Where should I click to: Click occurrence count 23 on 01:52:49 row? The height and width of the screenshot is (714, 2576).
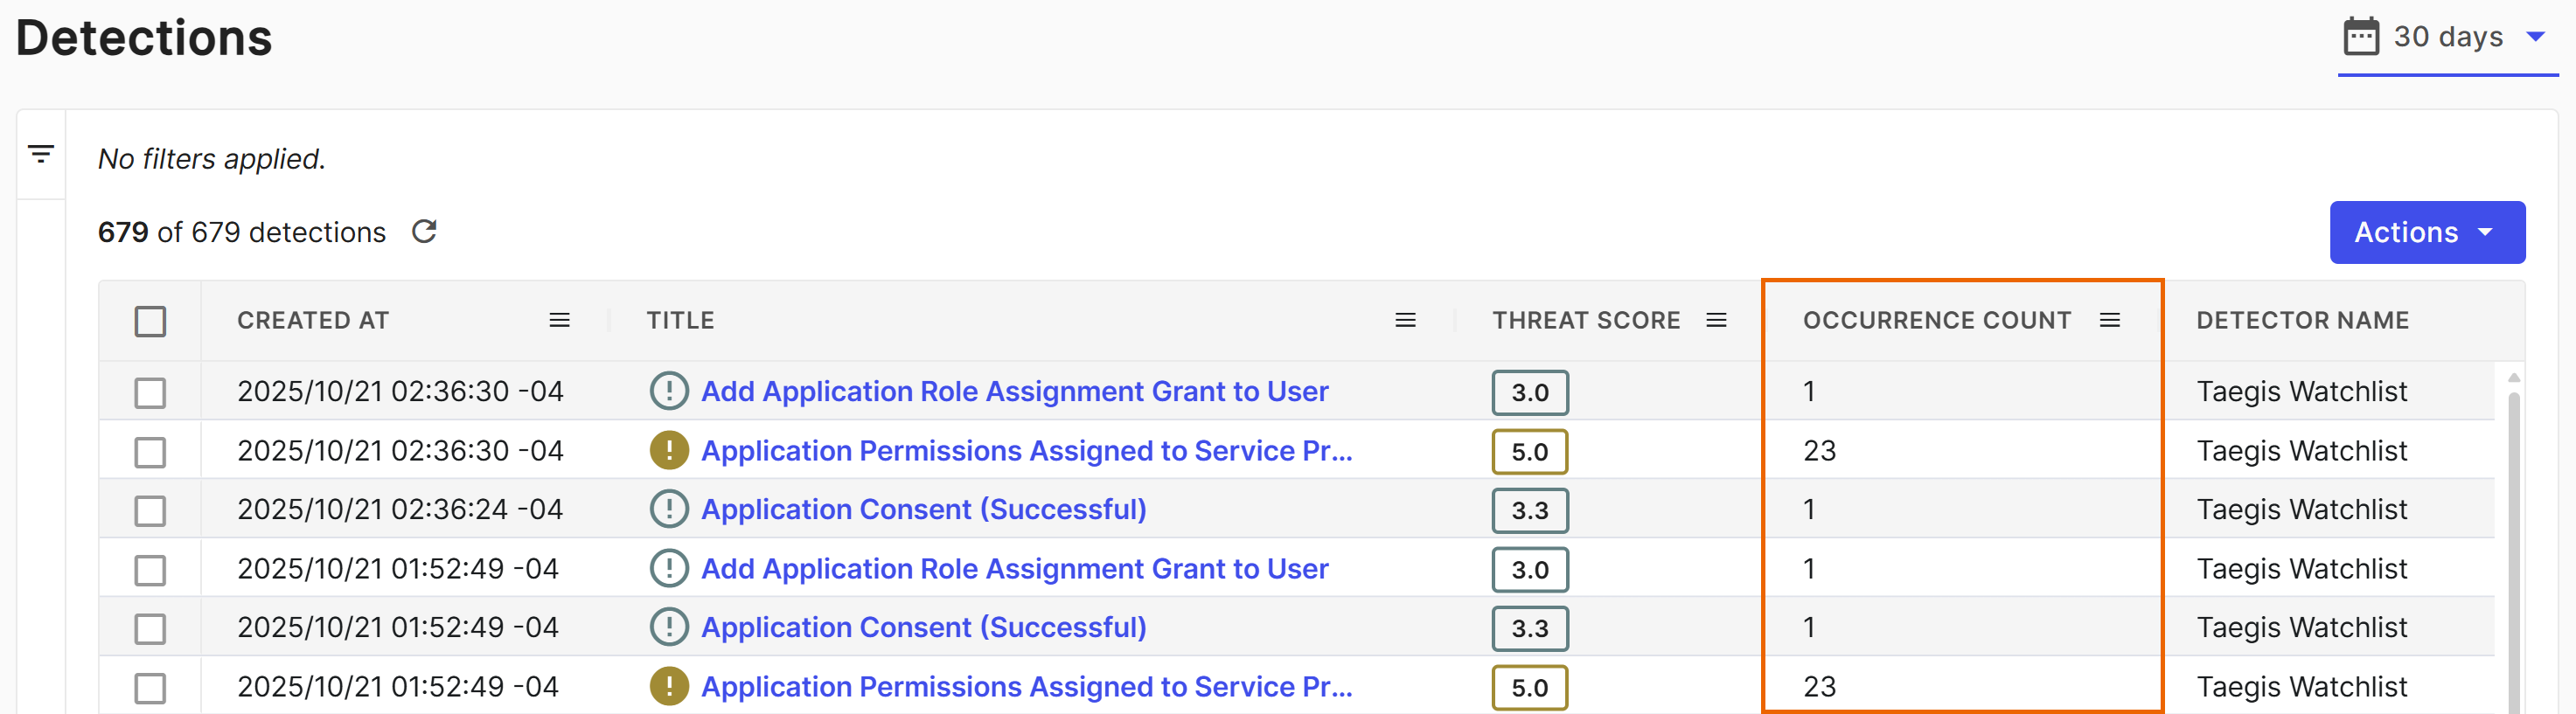point(1819,686)
